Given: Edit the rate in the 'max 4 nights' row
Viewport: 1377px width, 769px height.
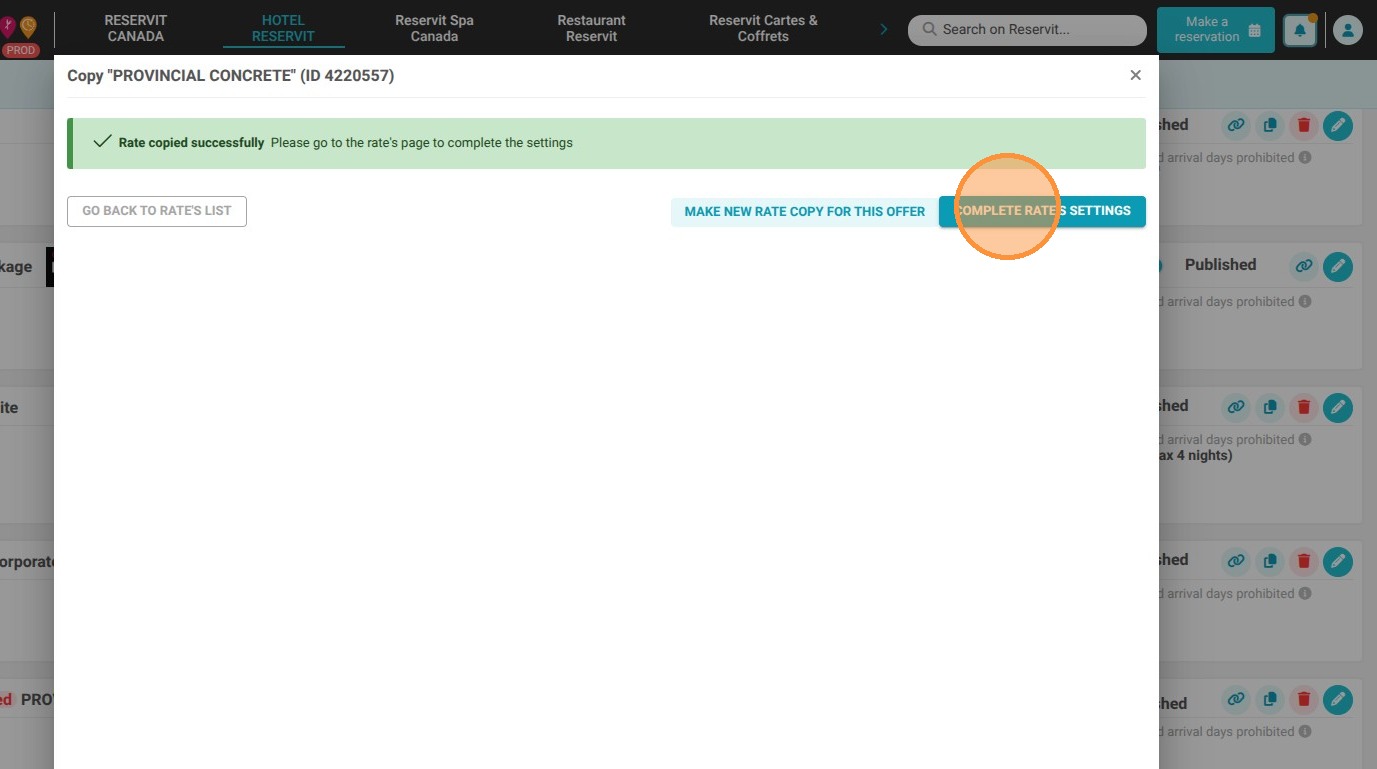Looking at the screenshot, I should tap(1338, 408).
